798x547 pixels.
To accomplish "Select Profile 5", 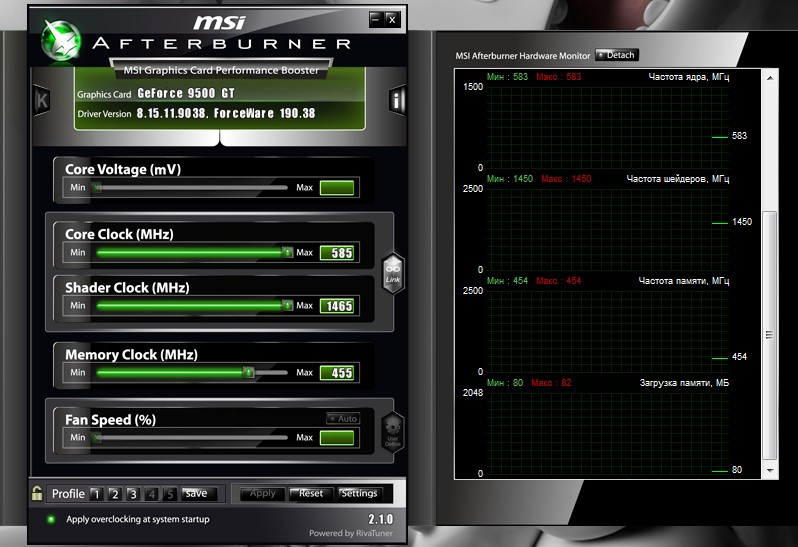I will [x=170, y=494].
